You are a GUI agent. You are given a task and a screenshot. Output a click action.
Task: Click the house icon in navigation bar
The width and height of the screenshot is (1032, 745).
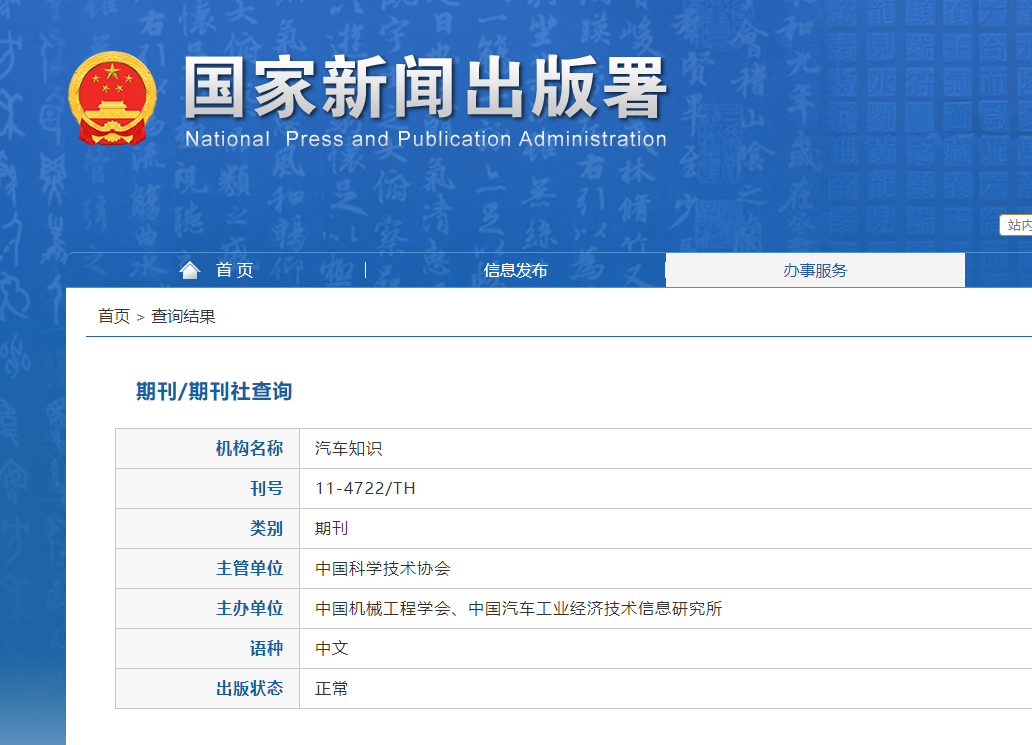pyautogui.click(x=189, y=270)
